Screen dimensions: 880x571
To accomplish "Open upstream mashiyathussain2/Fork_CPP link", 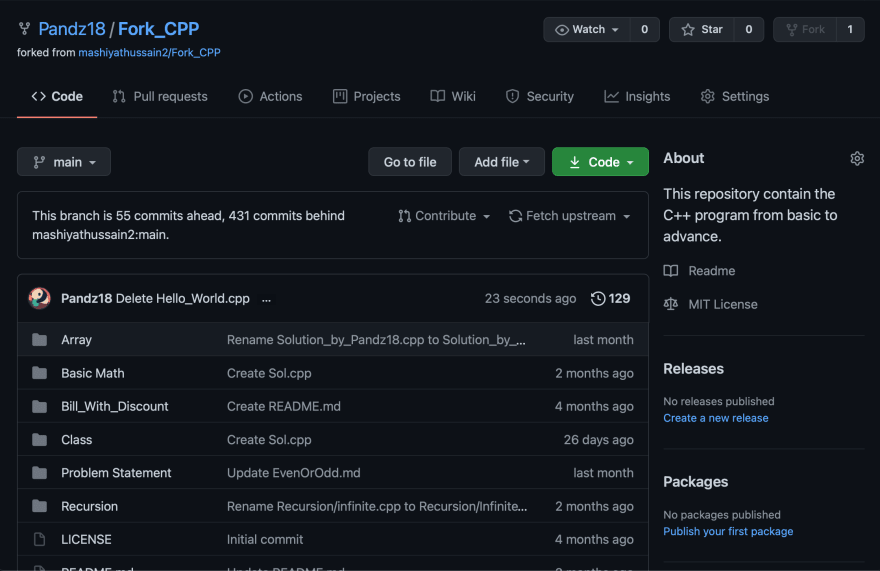I will pyautogui.click(x=149, y=52).
